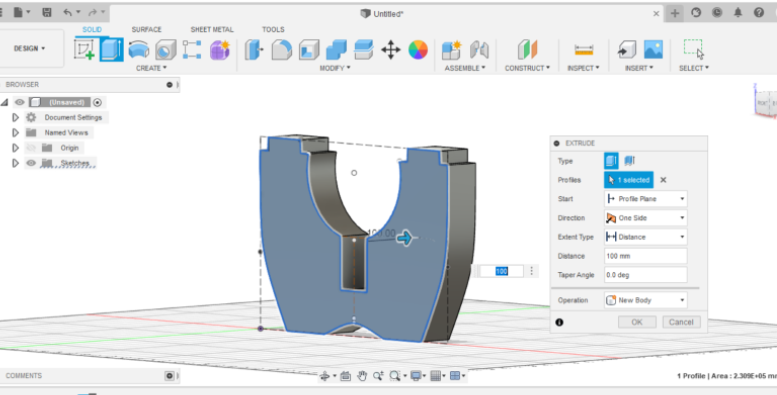Choose the Shell tool icon
Viewport: 777px width, 395px height.
(309, 50)
